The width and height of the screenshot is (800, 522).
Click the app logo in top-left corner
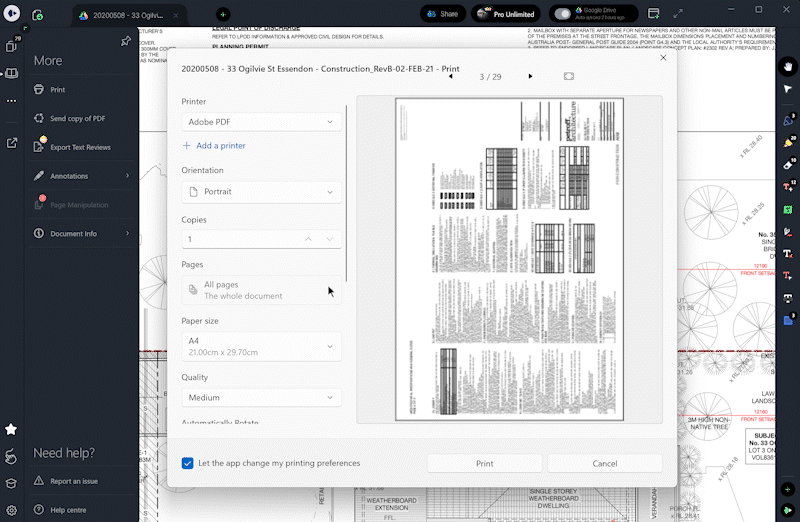12,13
